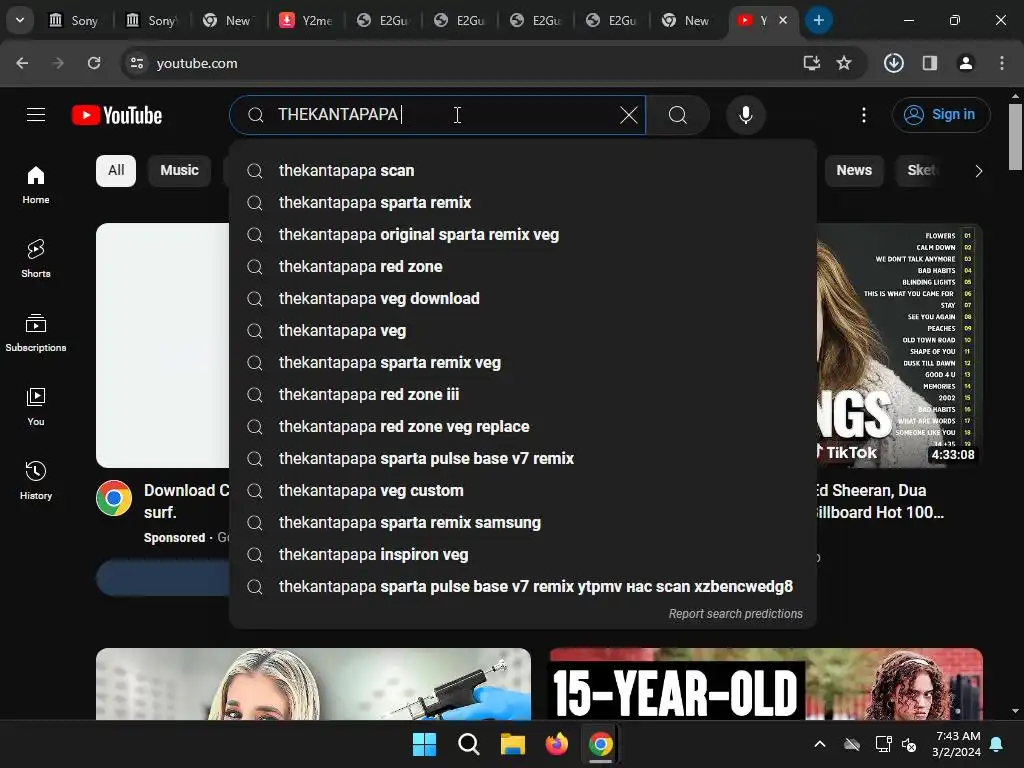Choose suggestion 'thekantapapa veg'
Screen dimensions: 1024x768
tap(522, 330)
